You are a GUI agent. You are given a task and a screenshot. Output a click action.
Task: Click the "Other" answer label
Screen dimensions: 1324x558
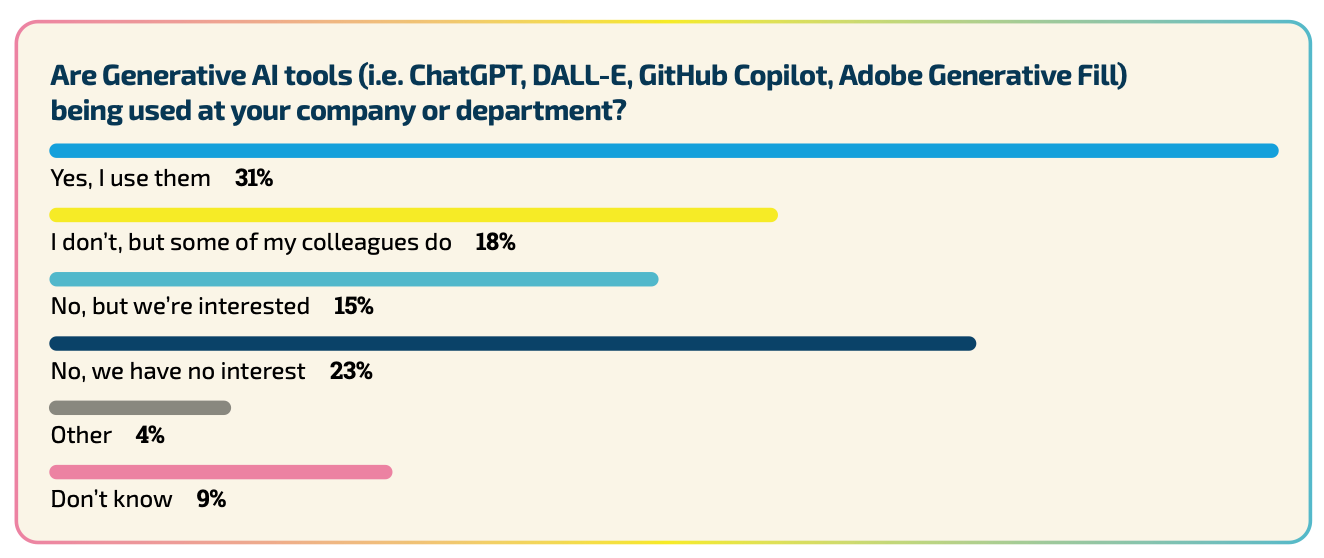tap(81, 436)
